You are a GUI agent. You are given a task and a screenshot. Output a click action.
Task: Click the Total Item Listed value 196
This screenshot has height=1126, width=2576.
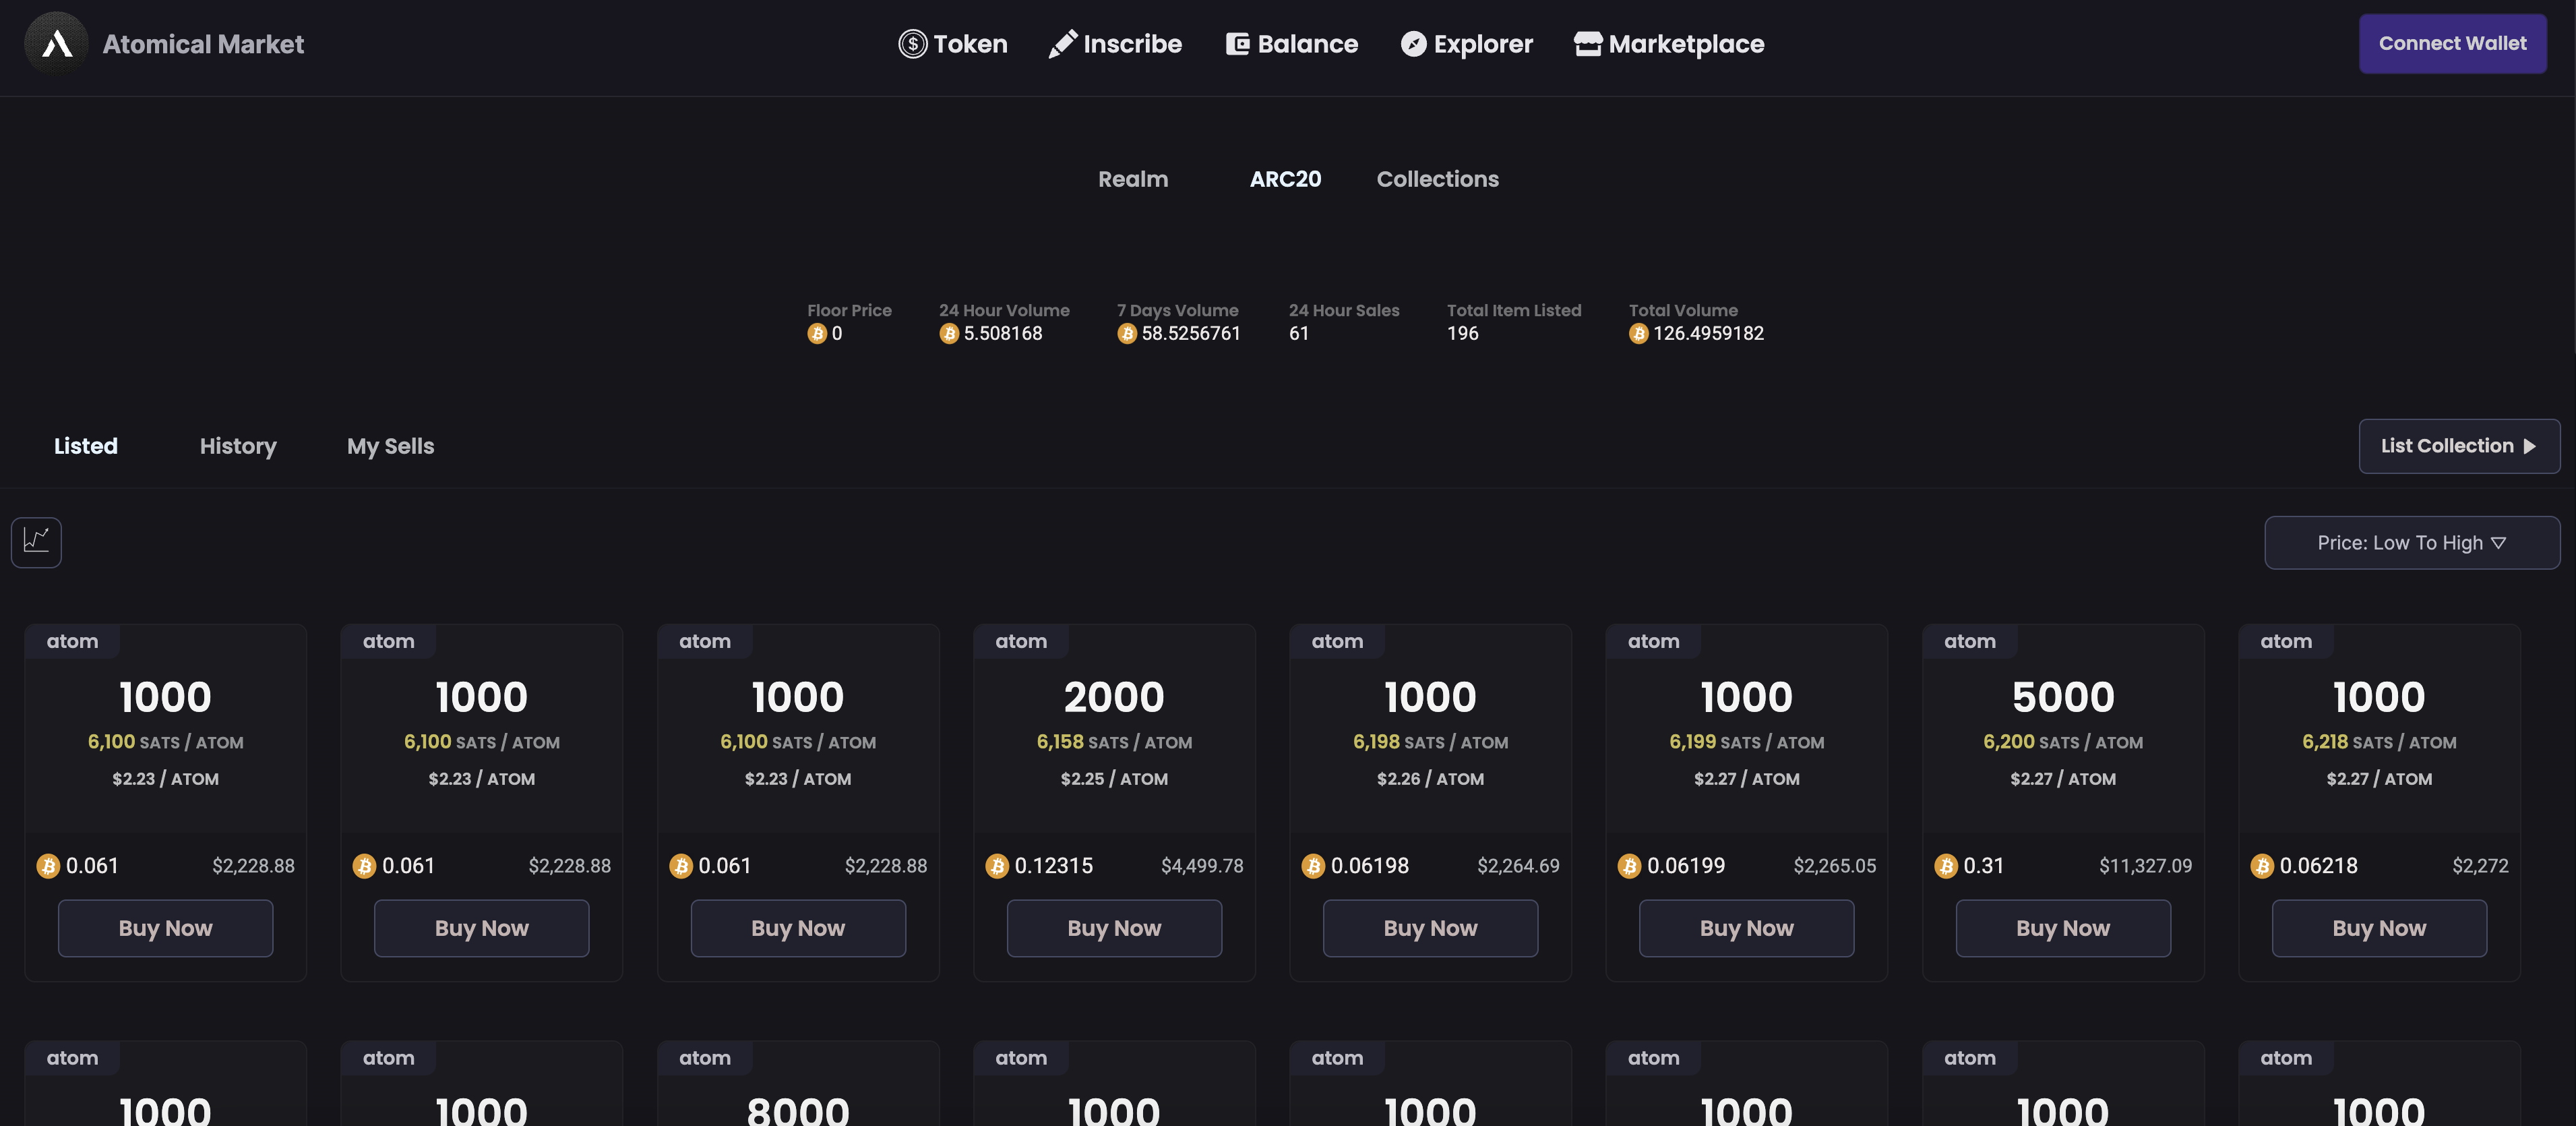pos(1462,334)
